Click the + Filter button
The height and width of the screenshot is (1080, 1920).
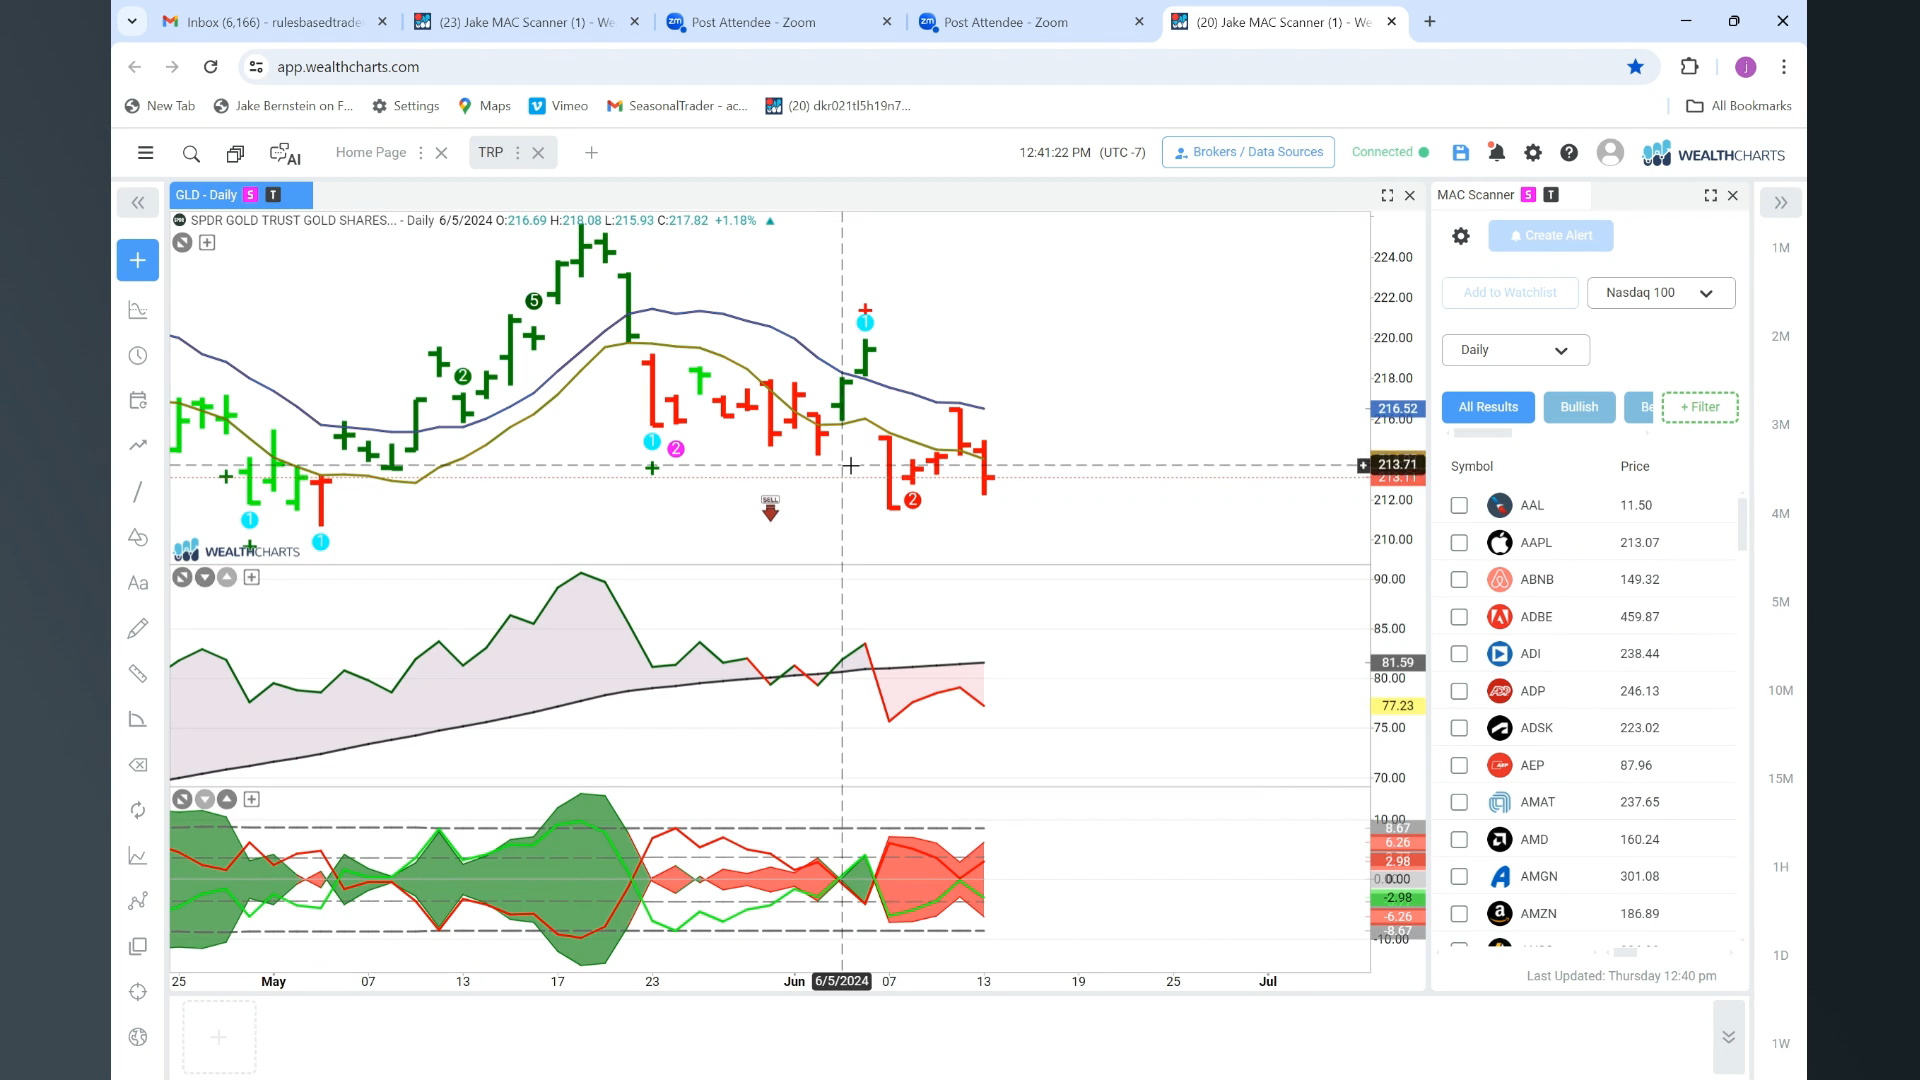pos(1700,407)
